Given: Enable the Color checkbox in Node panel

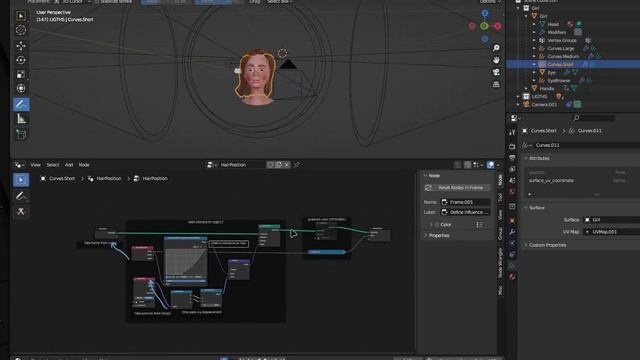Looking at the screenshot, I should 437,225.
